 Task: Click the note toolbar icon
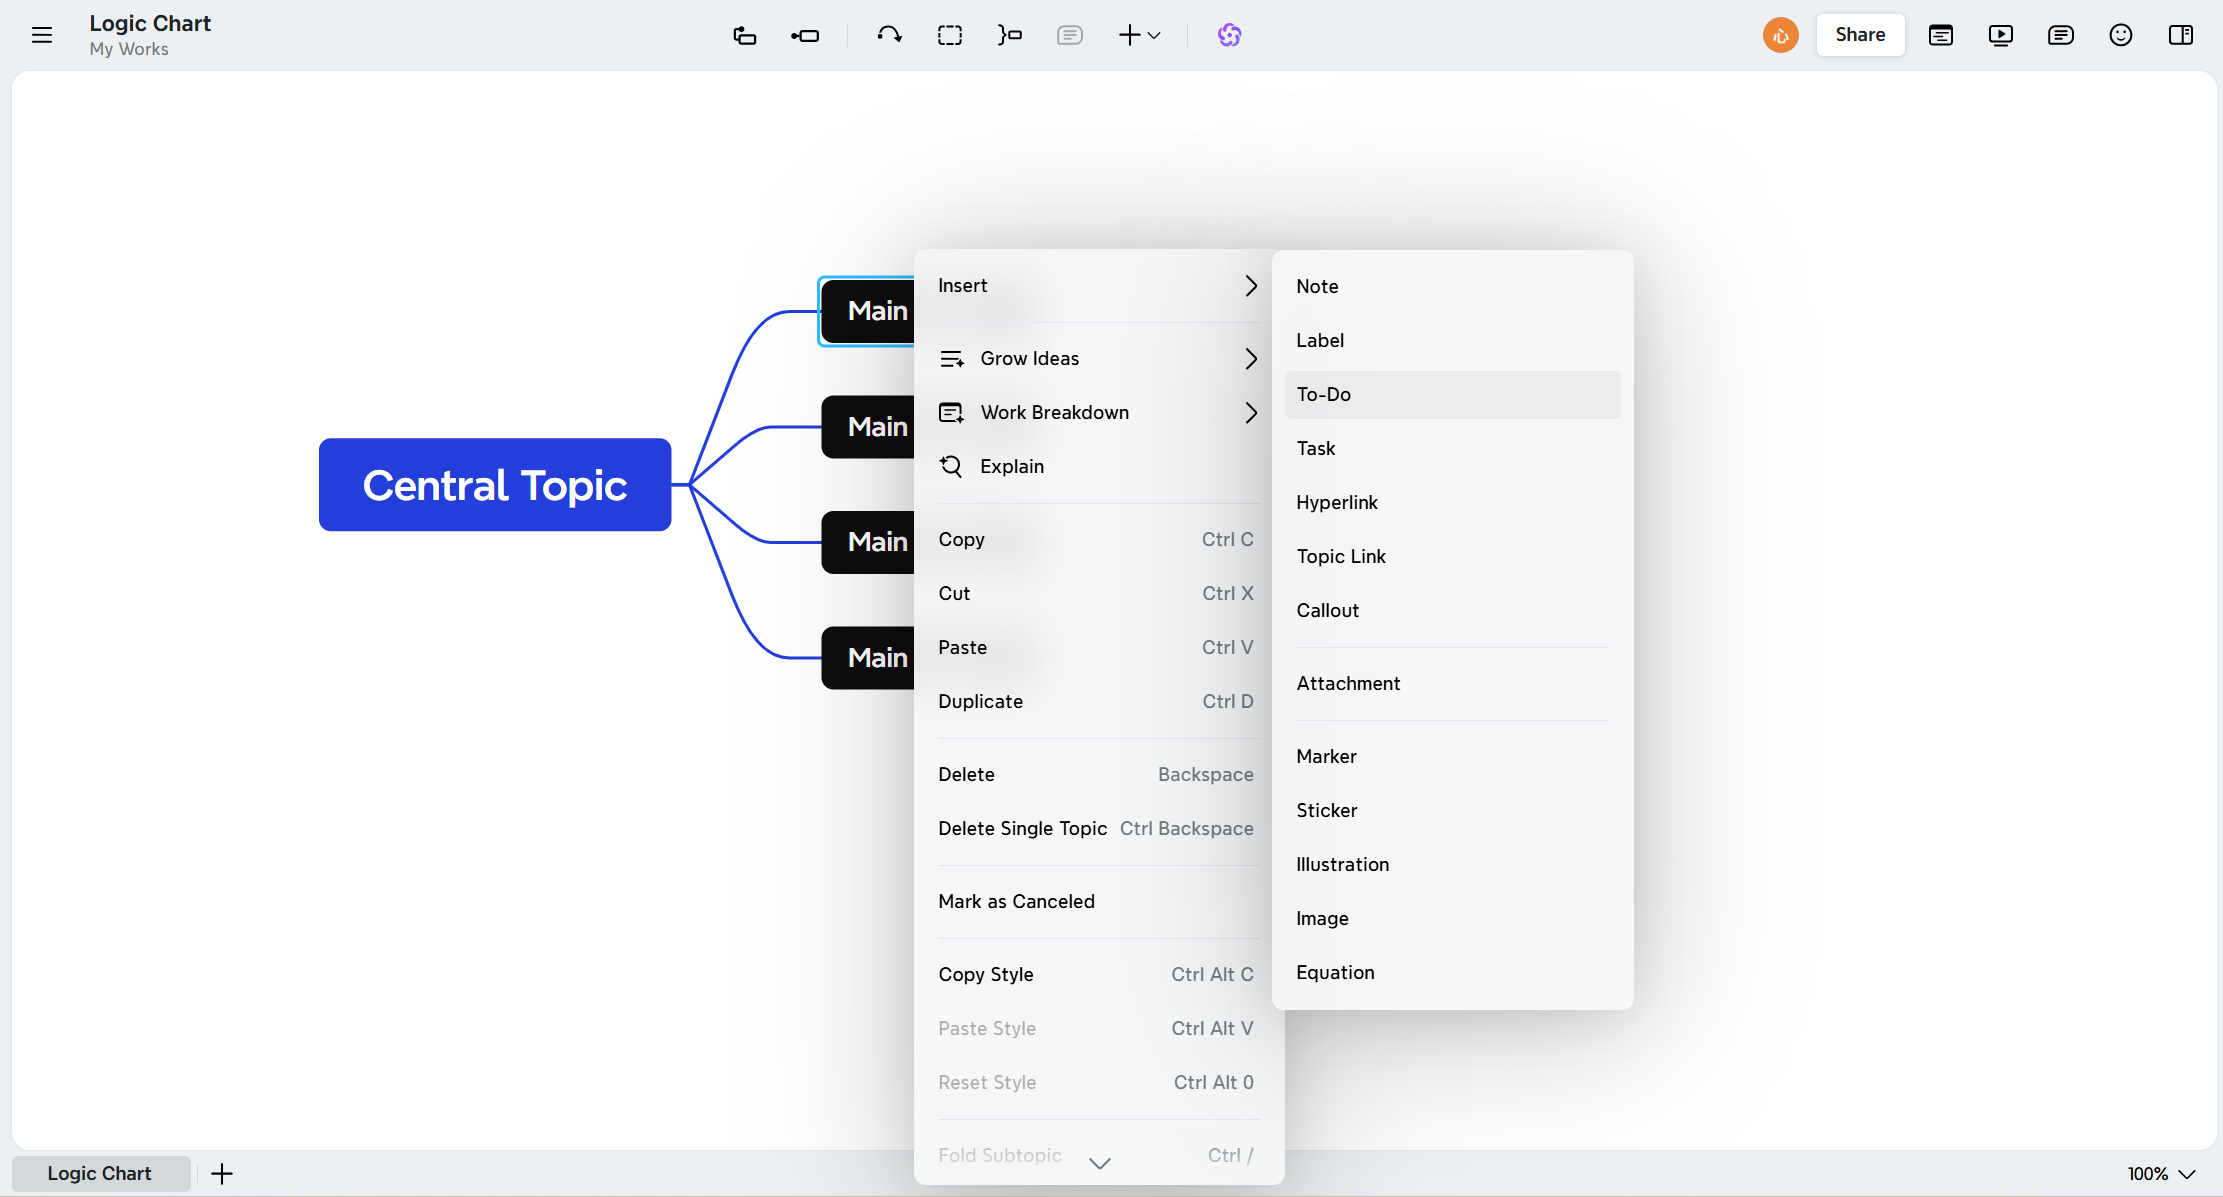[x=1069, y=35]
